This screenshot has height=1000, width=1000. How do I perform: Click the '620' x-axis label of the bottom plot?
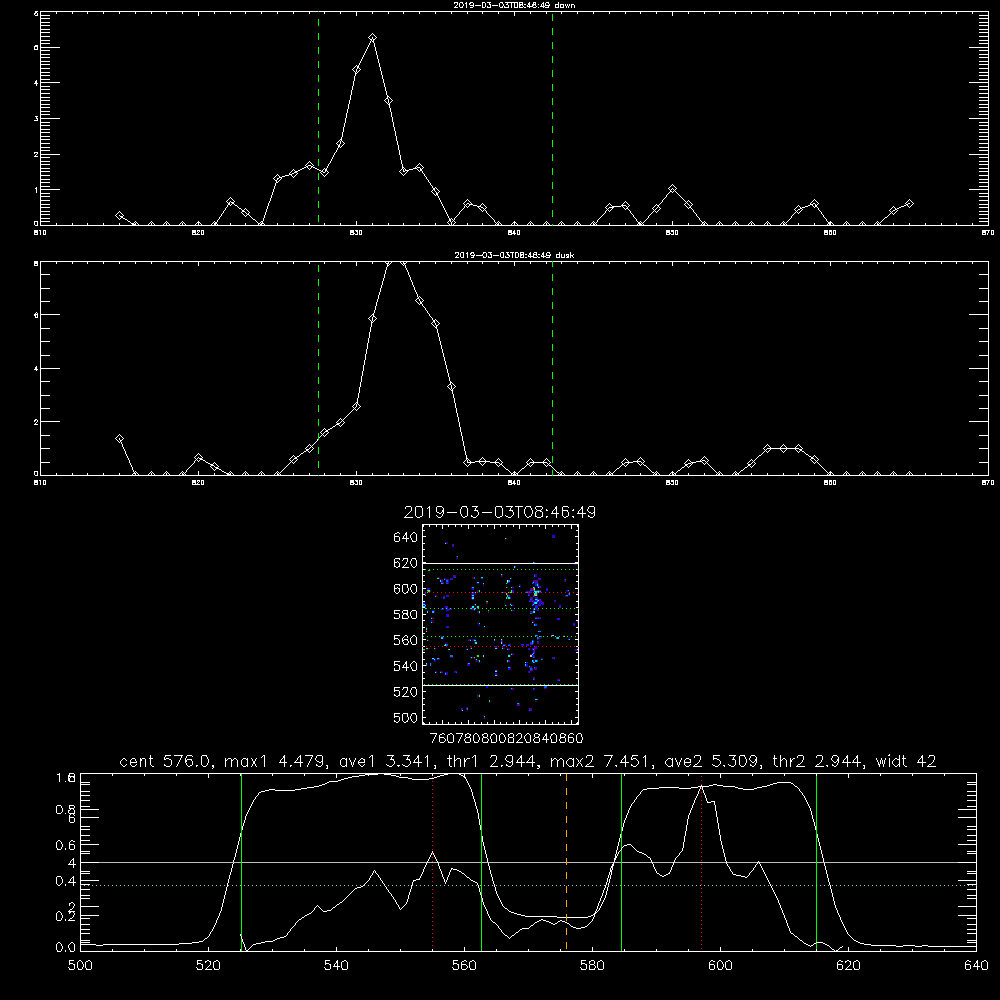tap(848, 966)
